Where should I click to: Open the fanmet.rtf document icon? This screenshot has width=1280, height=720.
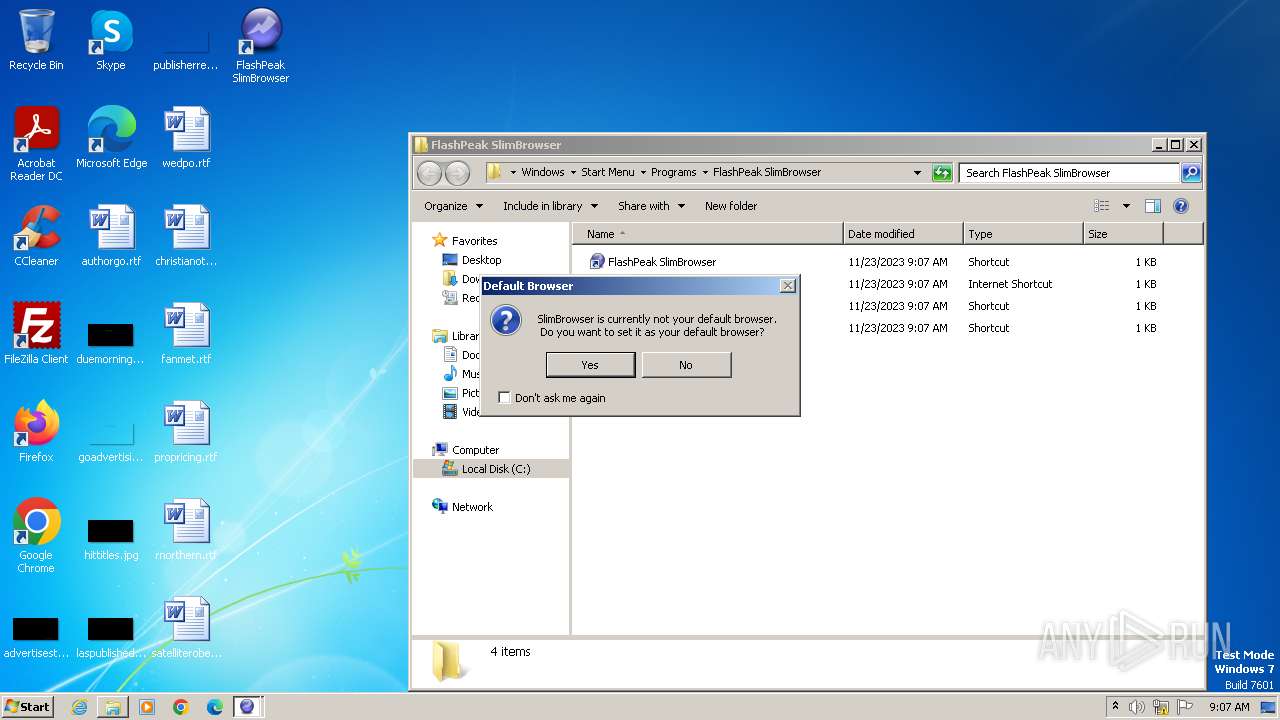(186, 334)
